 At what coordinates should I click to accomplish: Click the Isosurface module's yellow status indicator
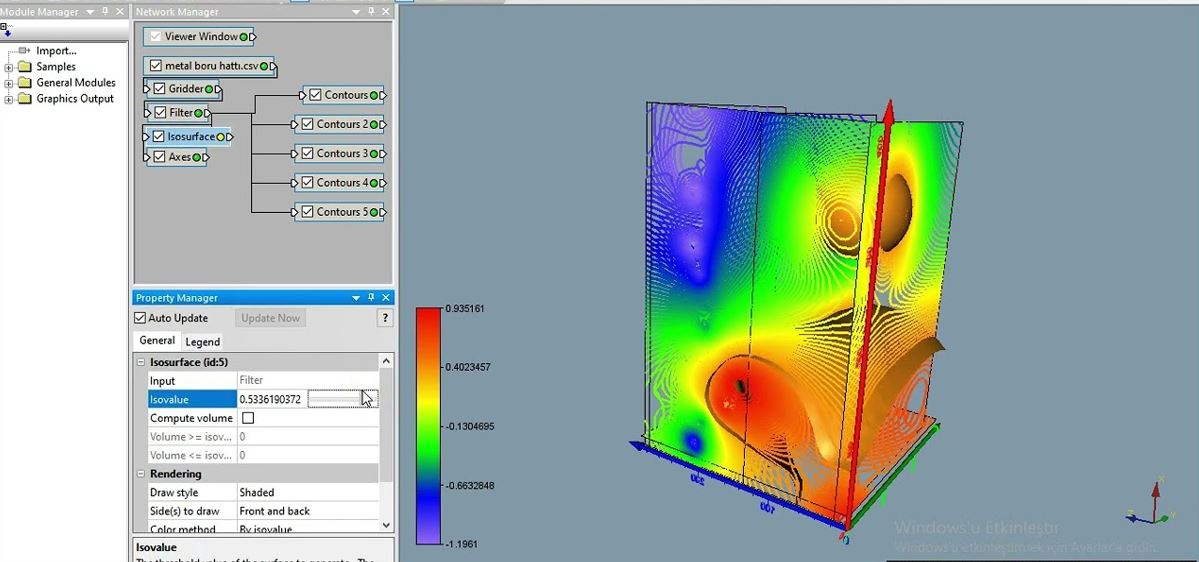coord(219,136)
